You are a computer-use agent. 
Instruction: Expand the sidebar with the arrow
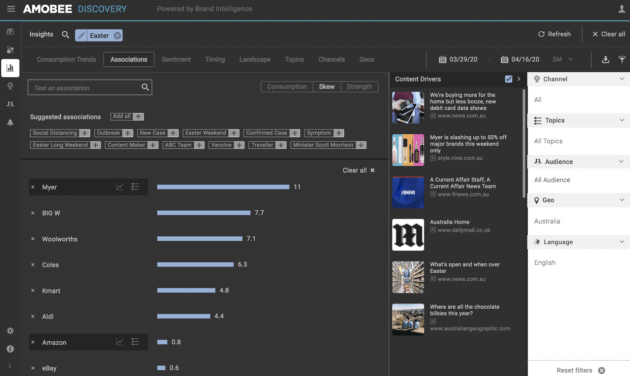pos(10,366)
